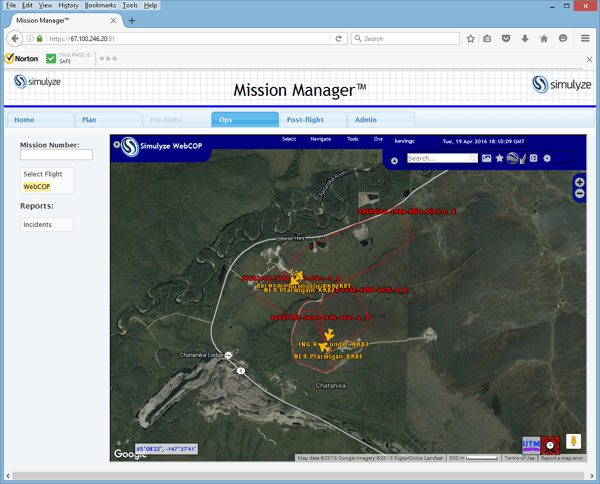Click the browser URL address bar
The image size is (600, 484).
point(189,39)
